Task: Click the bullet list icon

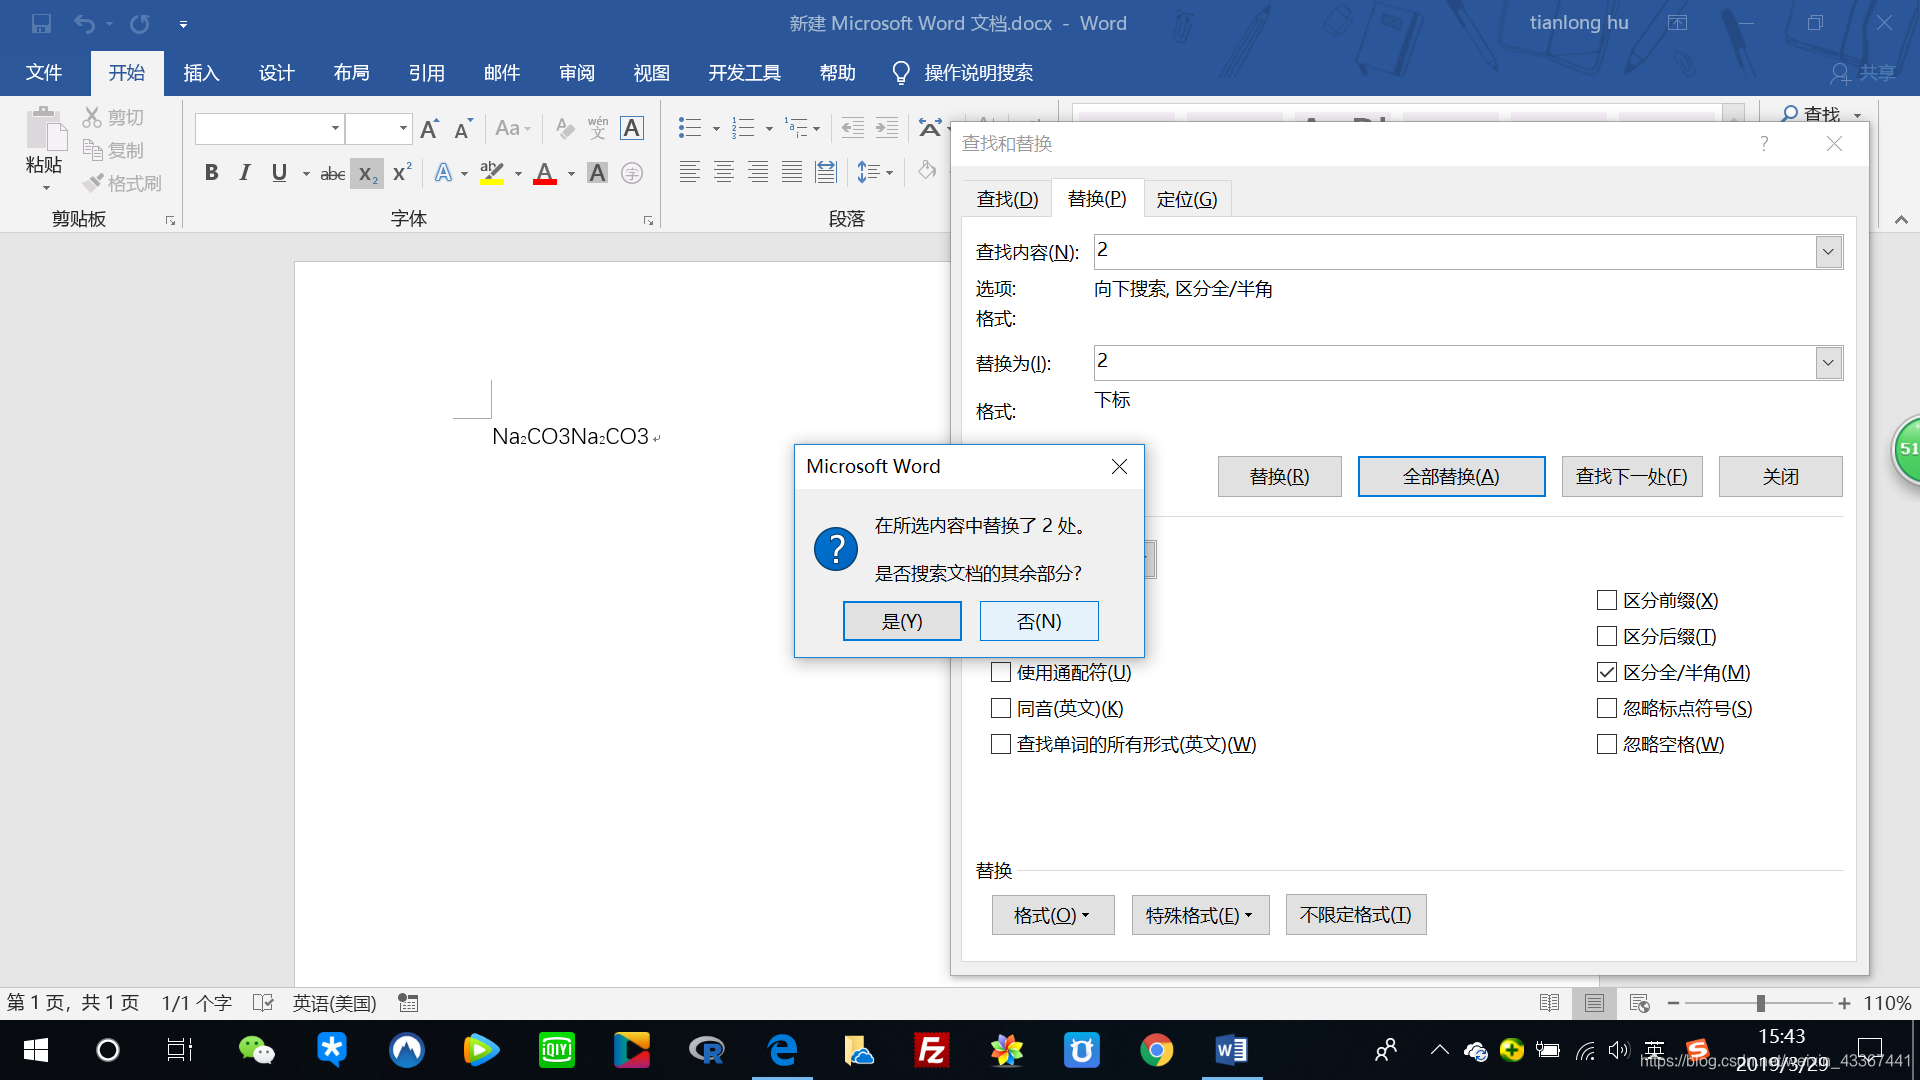Action: pos(689,128)
